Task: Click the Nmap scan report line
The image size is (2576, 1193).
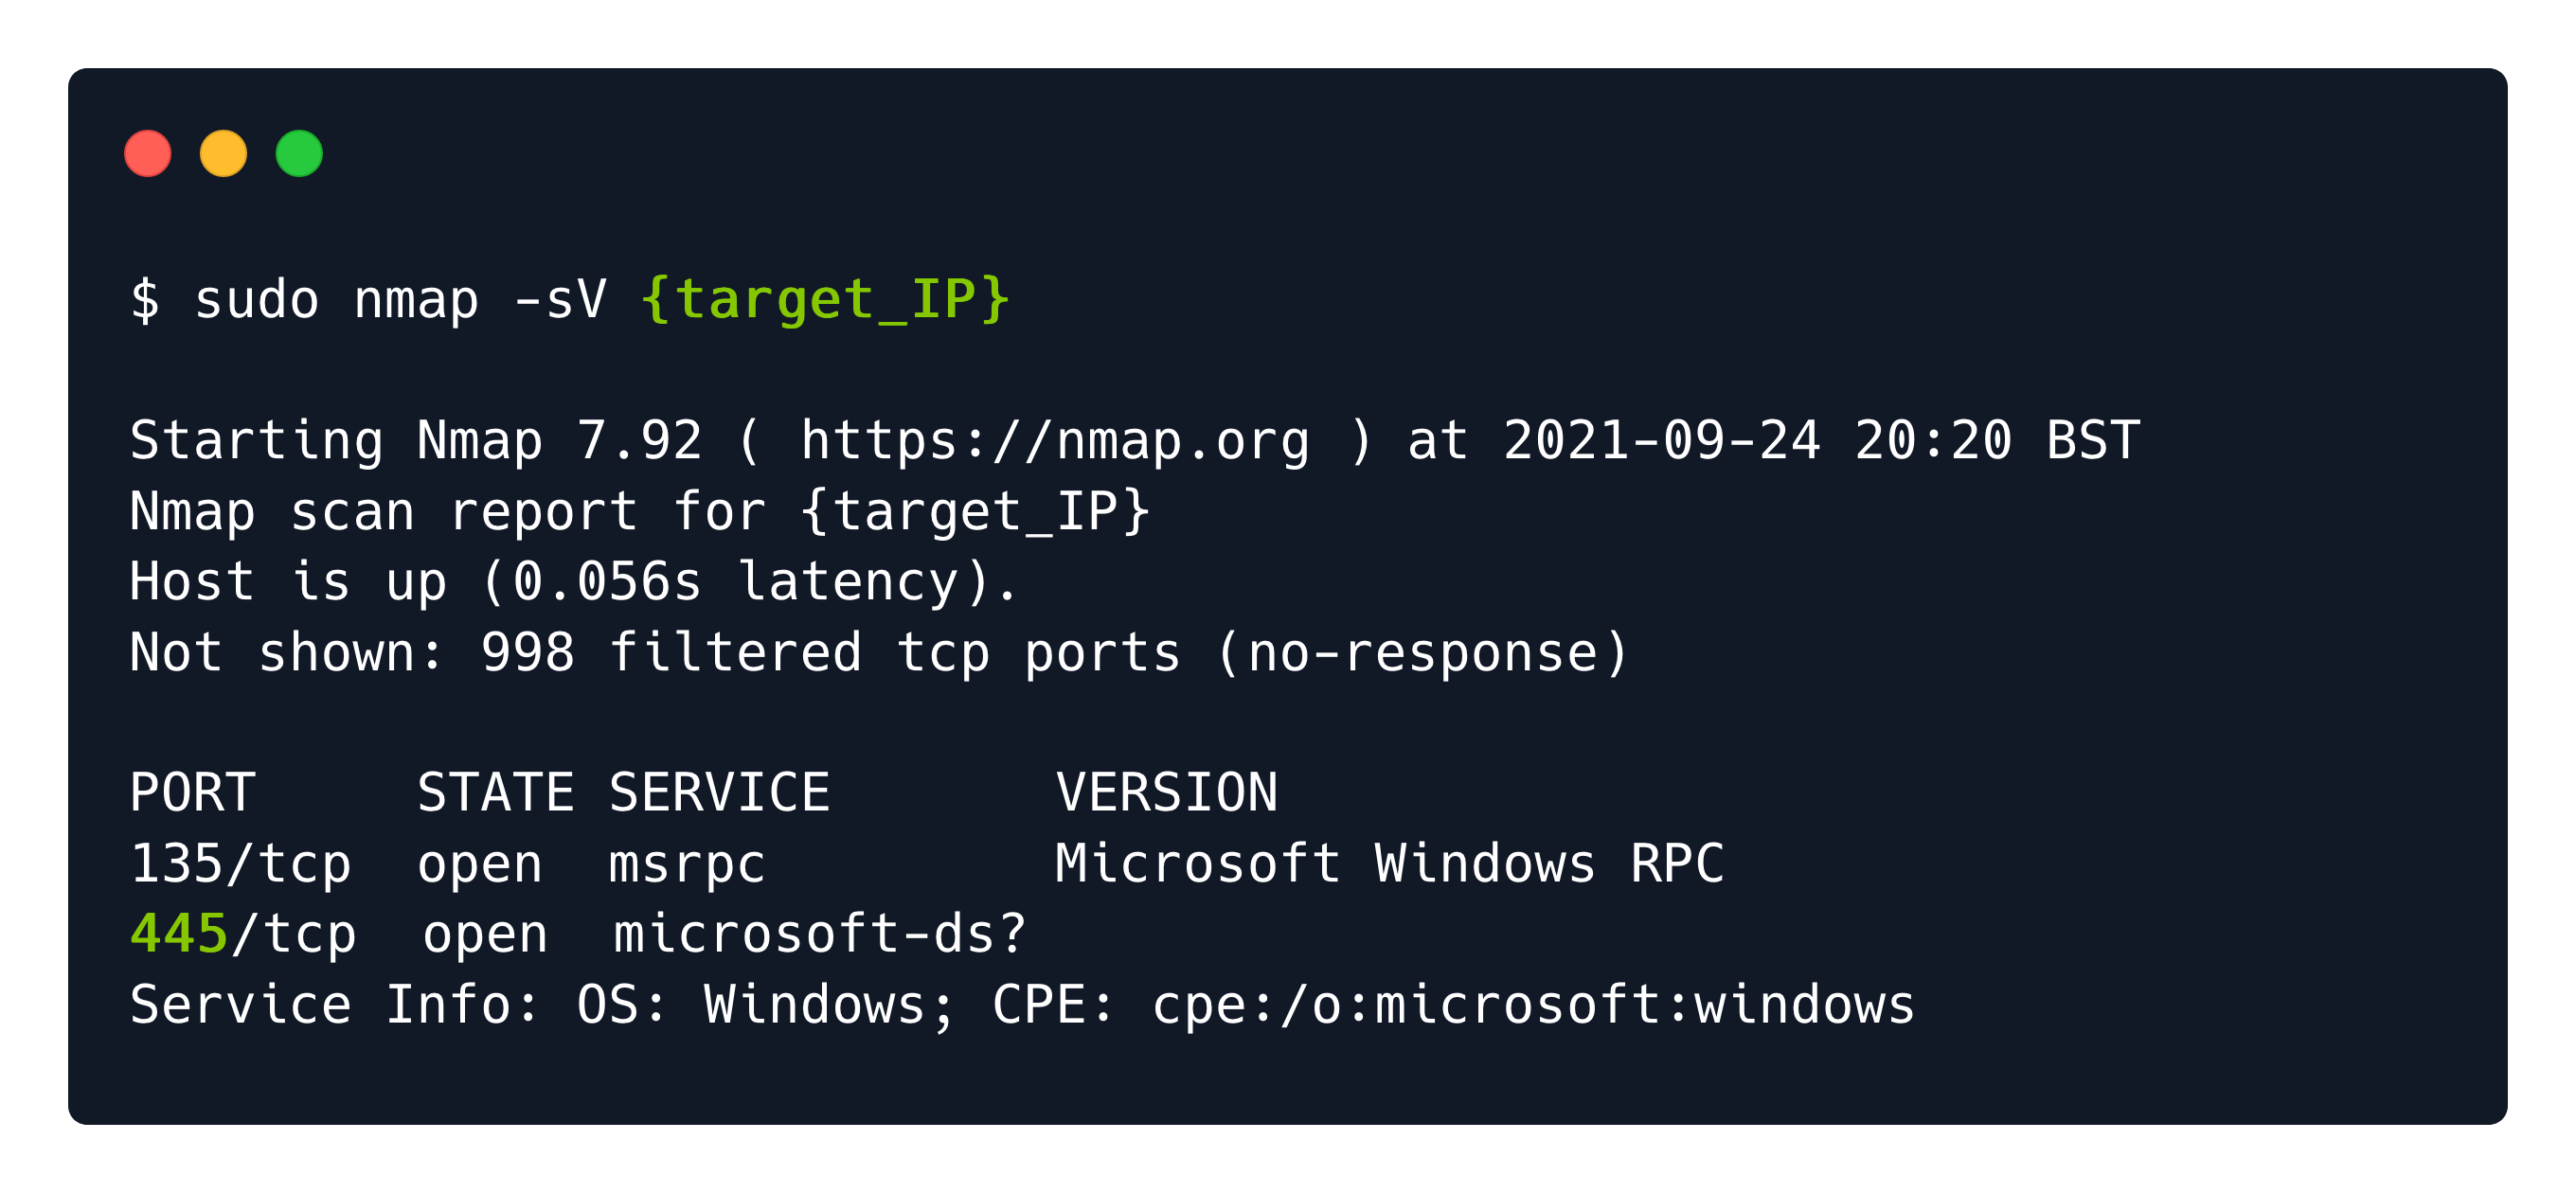Action: click(x=641, y=512)
